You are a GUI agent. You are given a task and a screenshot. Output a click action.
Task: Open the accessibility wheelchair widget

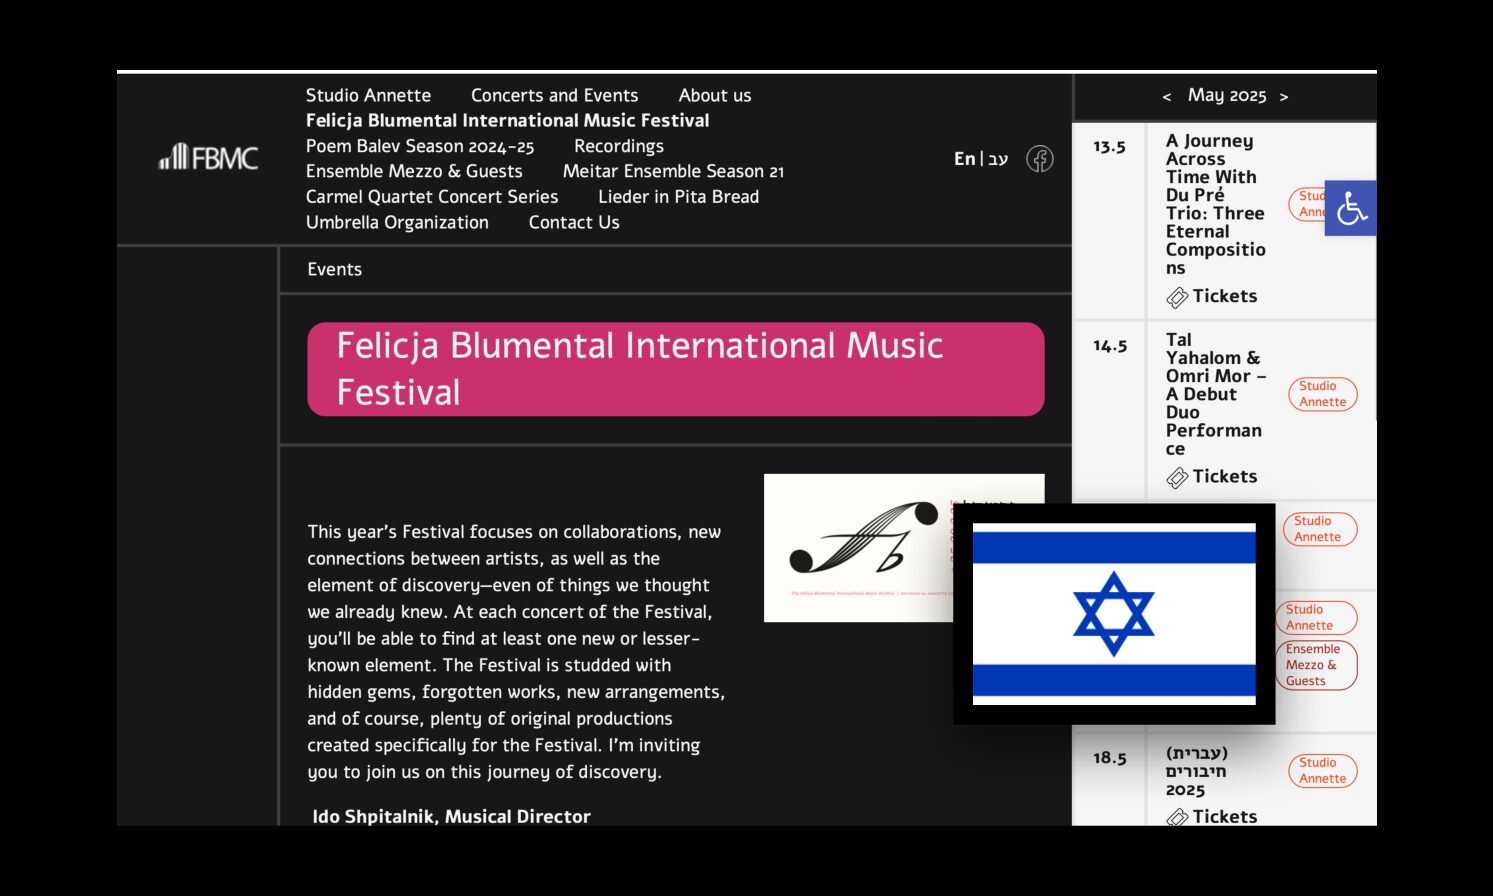coord(1350,208)
